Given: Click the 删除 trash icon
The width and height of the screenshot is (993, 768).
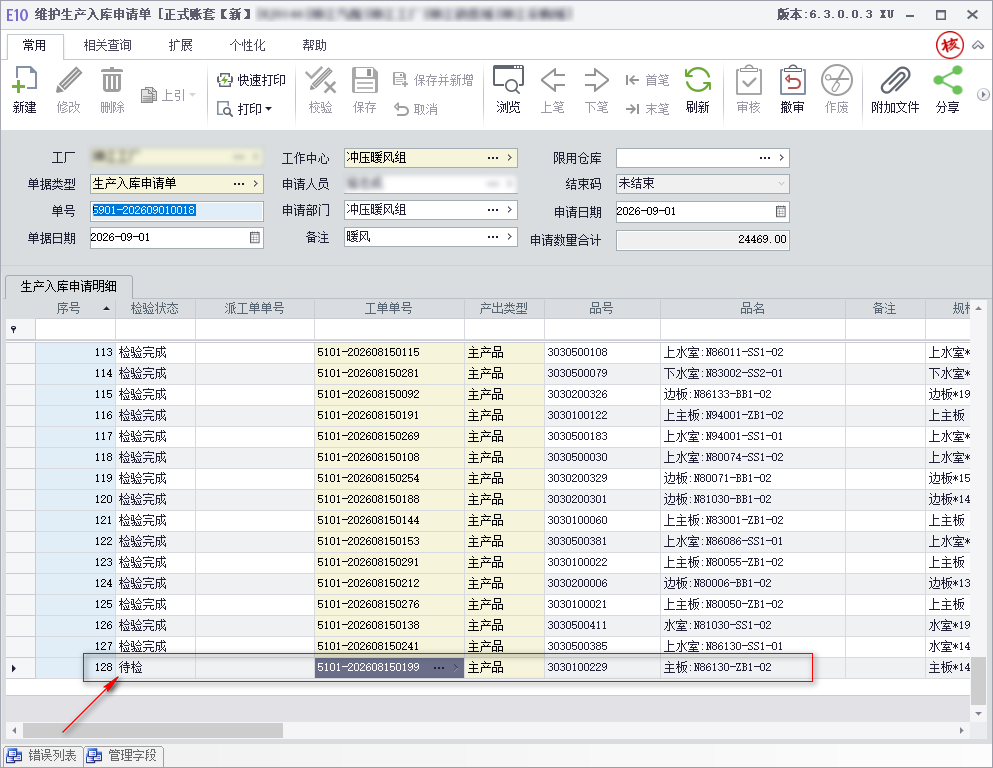Looking at the screenshot, I should click(x=112, y=89).
